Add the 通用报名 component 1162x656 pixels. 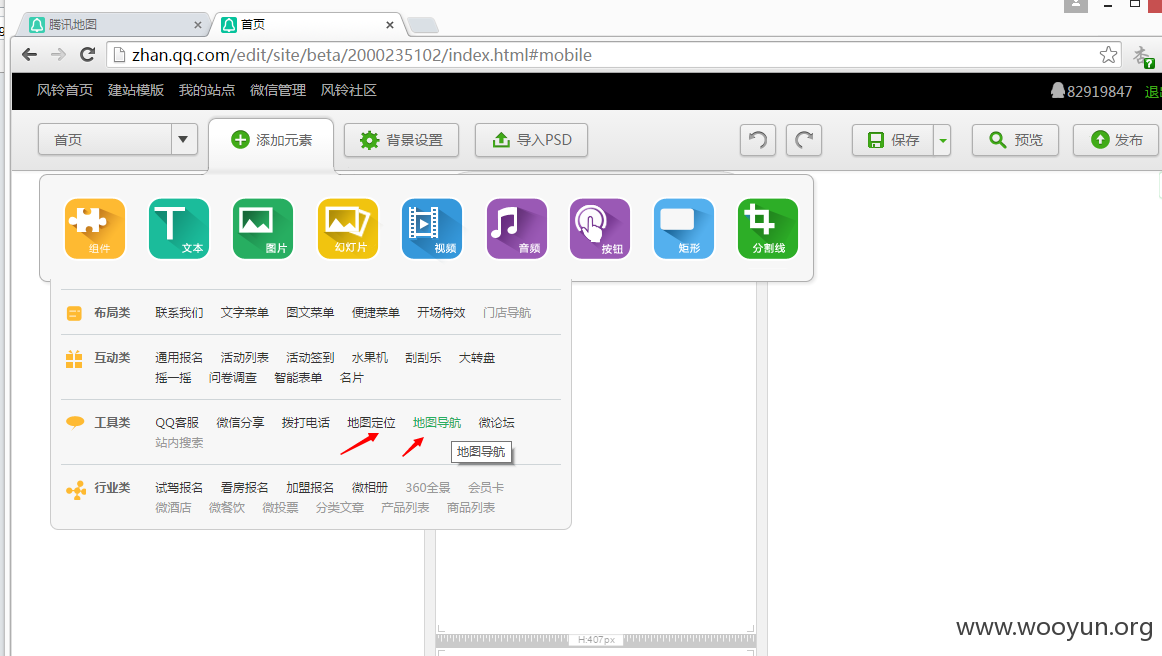[179, 358]
